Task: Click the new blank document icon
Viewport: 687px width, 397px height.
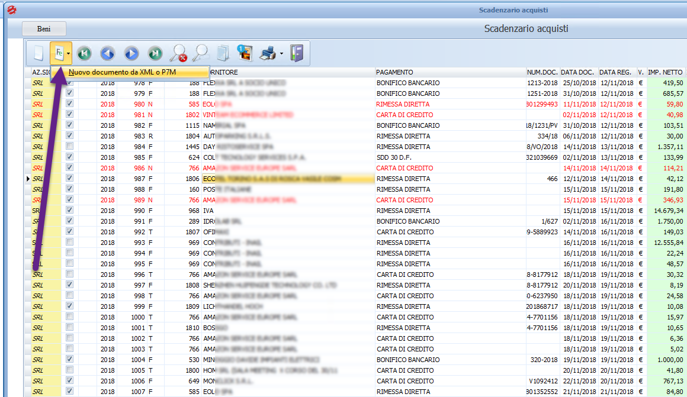Action: coord(39,53)
